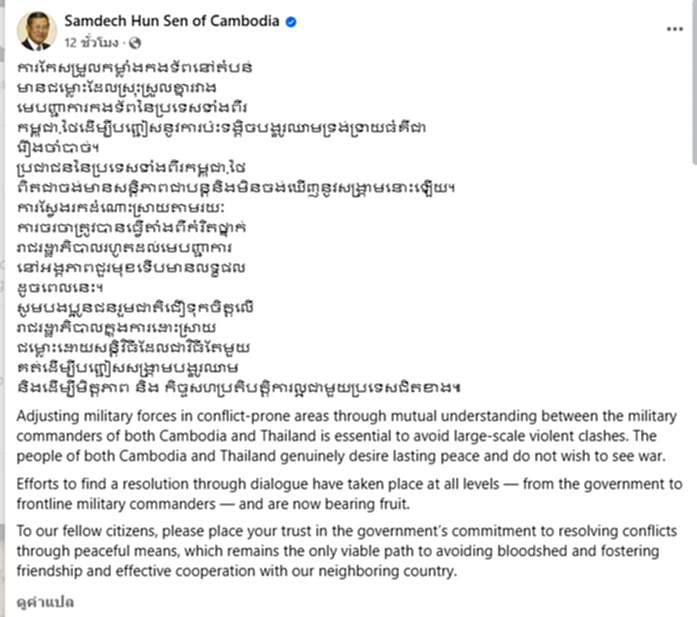
Task: Click the line starting 'through peaceful means'
Action: [x=338, y=551]
